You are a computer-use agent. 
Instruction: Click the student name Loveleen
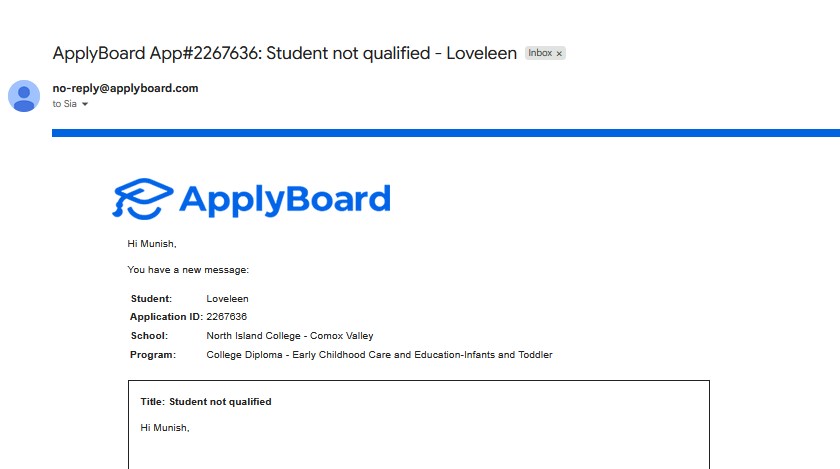point(227,299)
